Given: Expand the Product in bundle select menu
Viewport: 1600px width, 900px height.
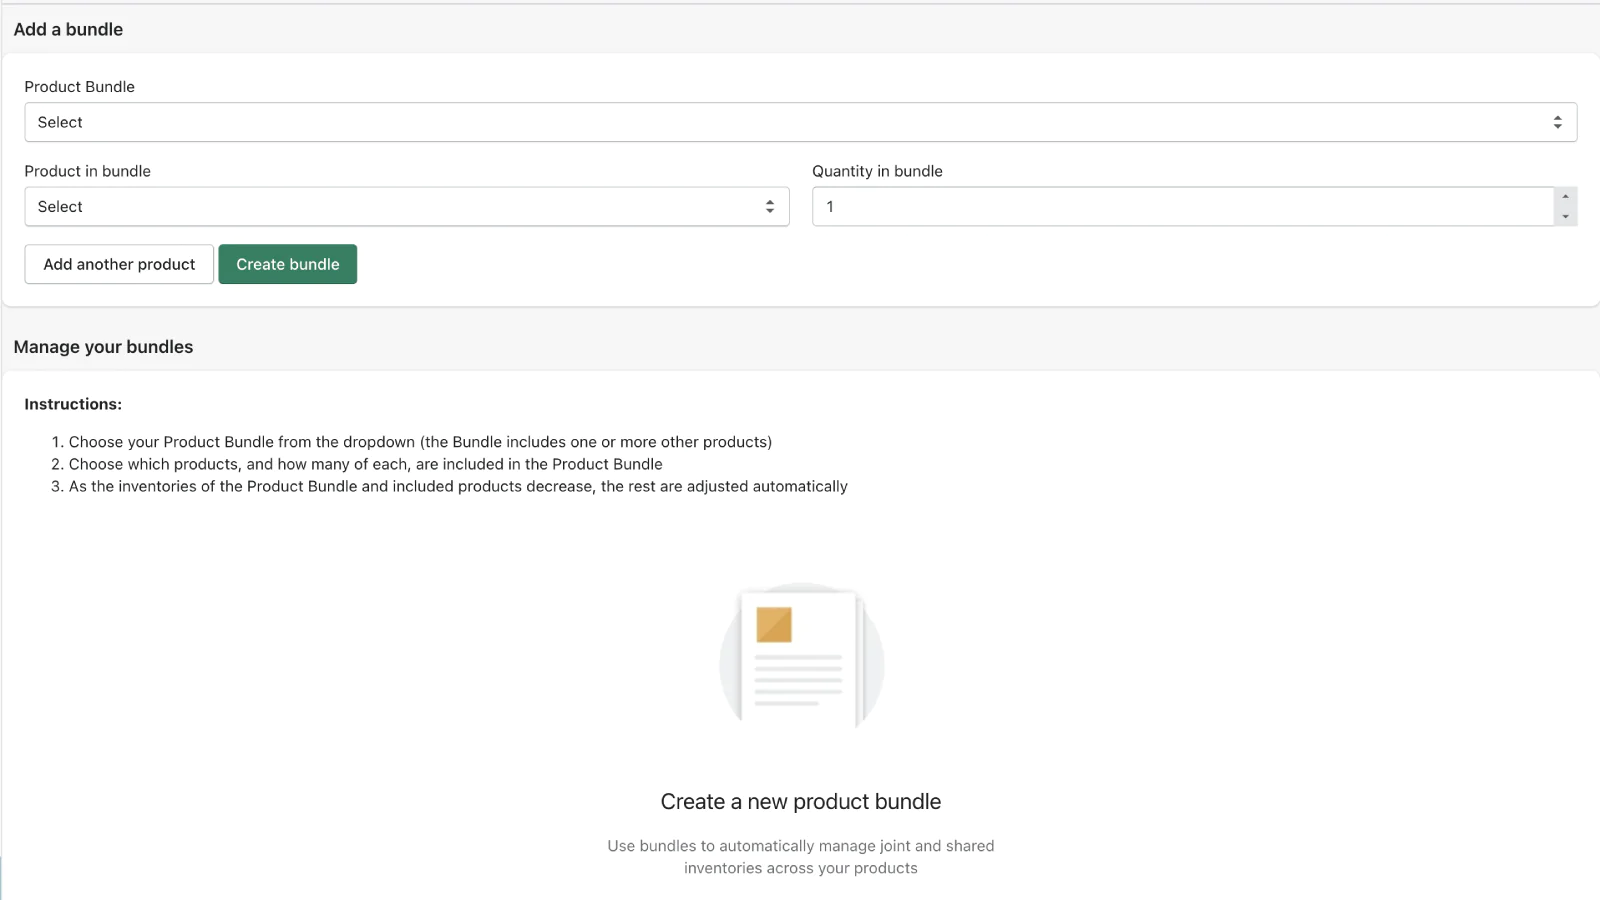Looking at the screenshot, I should tap(406, 207).
